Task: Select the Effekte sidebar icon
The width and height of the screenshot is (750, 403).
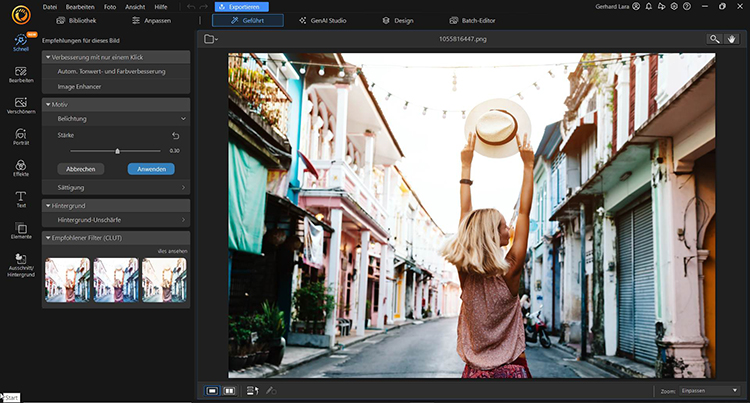Action: [20, 167]
